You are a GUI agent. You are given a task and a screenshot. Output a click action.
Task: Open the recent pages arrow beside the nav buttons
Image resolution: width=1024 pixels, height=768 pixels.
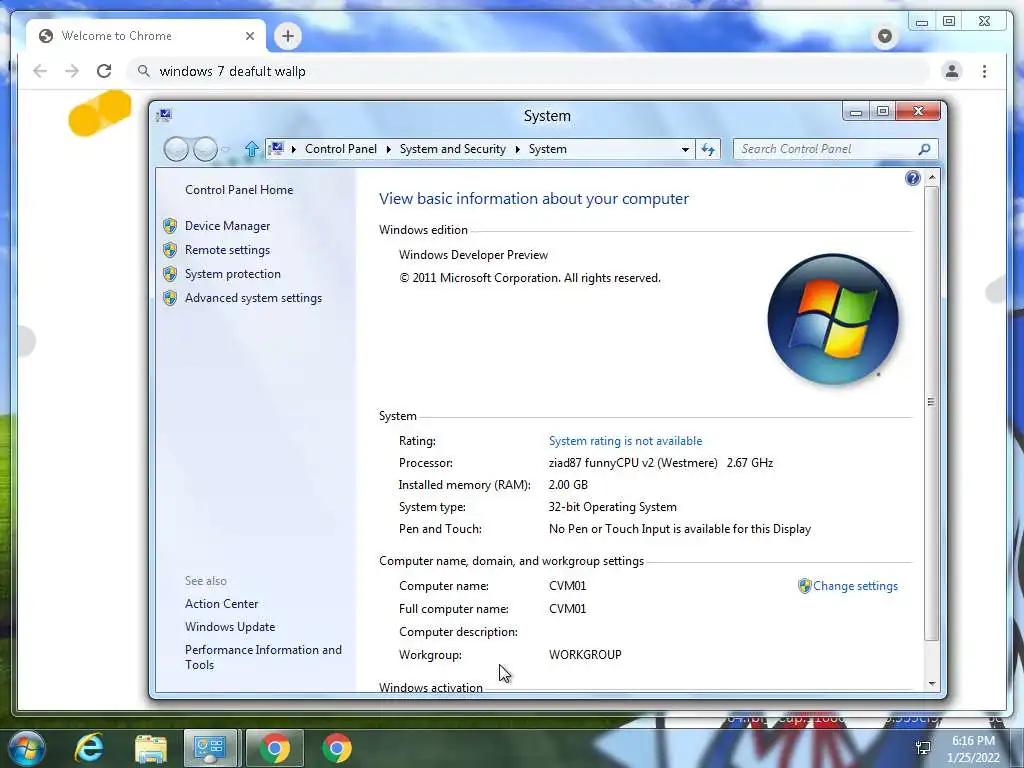(226, 150)
